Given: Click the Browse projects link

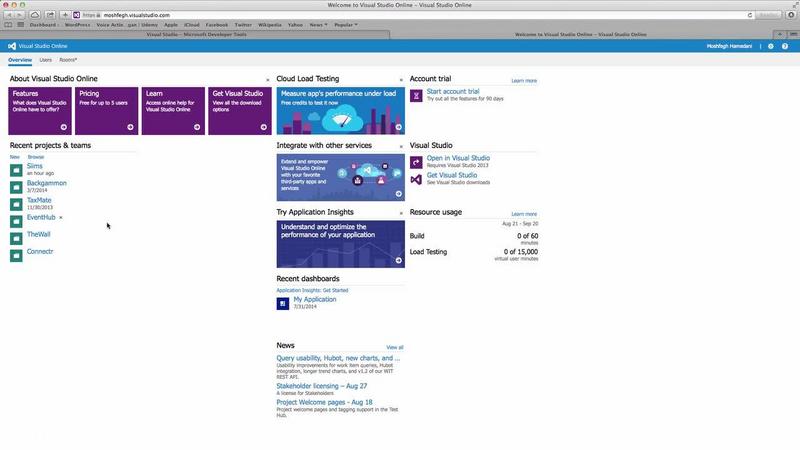Looking at the screenshot, I should coord(36,157).
